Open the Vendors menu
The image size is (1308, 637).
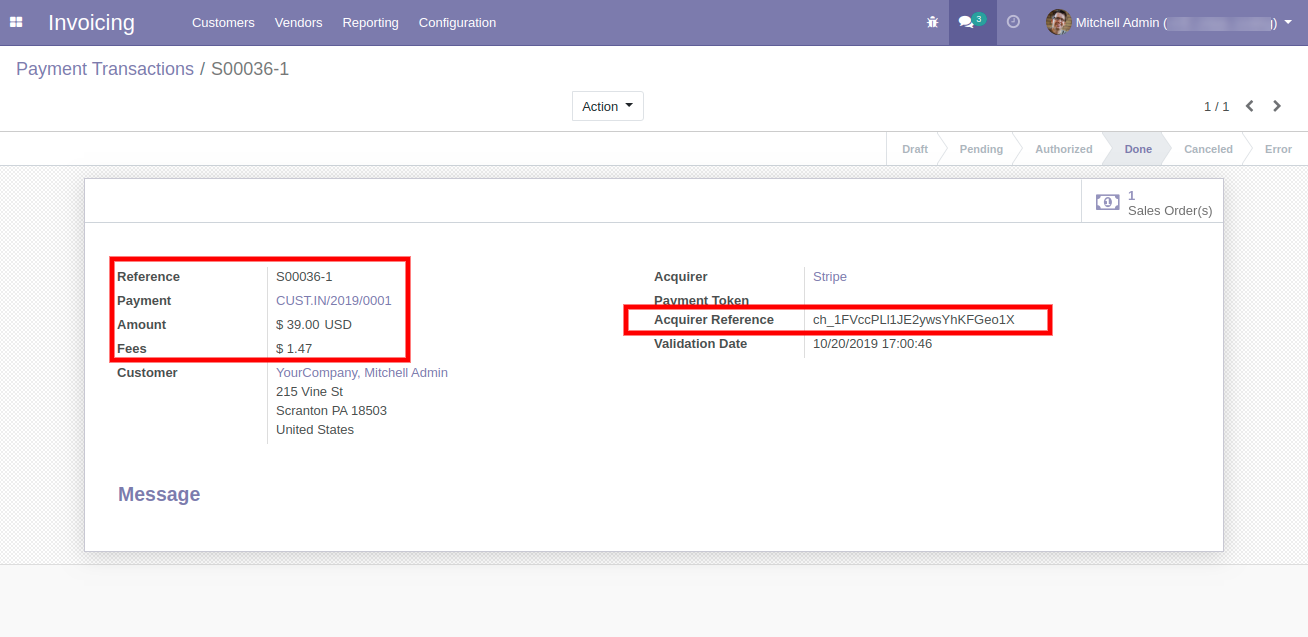coord(298,22)
